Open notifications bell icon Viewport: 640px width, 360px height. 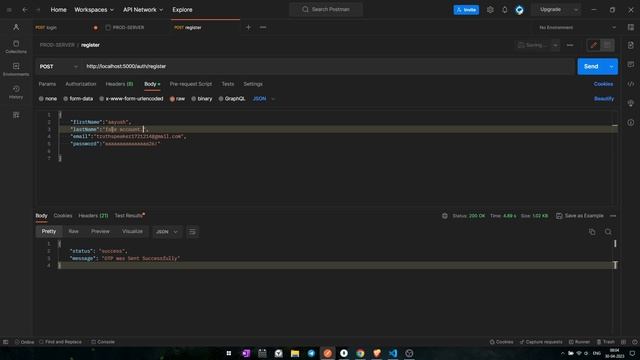[504, 9]
